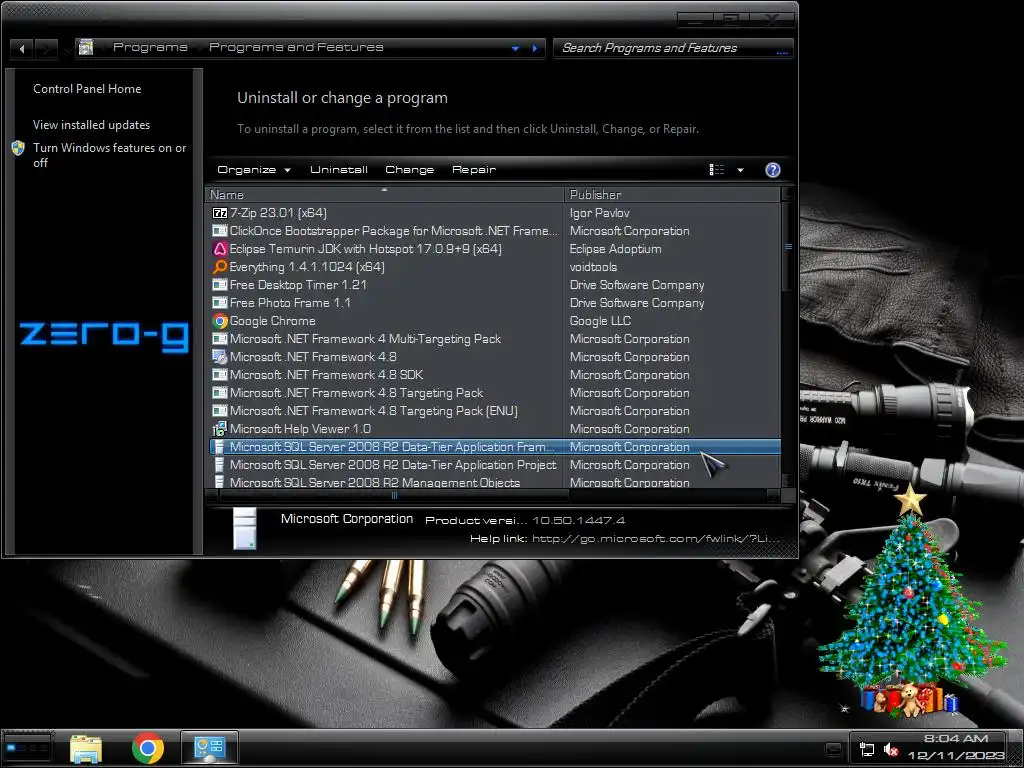Viewport: 1024px width, 768px height.
Task: Select .NET Framework 4.8 Targeting Pack (ENU)
Action: click(493, 411)
